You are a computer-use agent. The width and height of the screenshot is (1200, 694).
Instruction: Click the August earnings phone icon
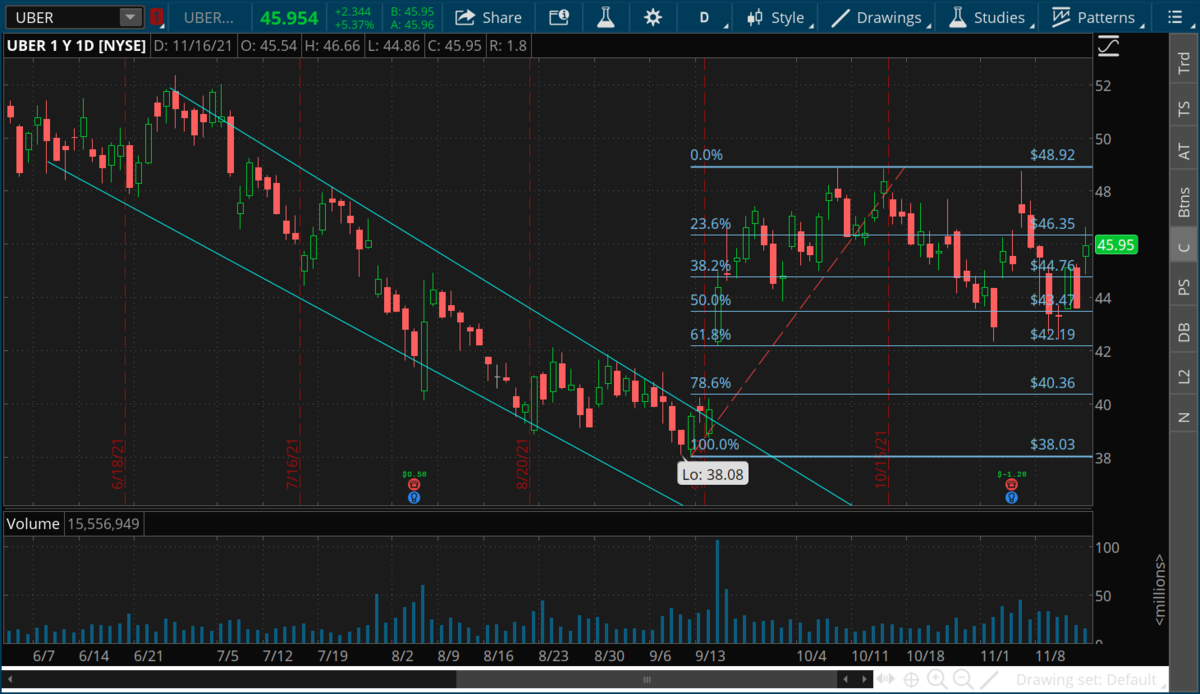(413, 485)
